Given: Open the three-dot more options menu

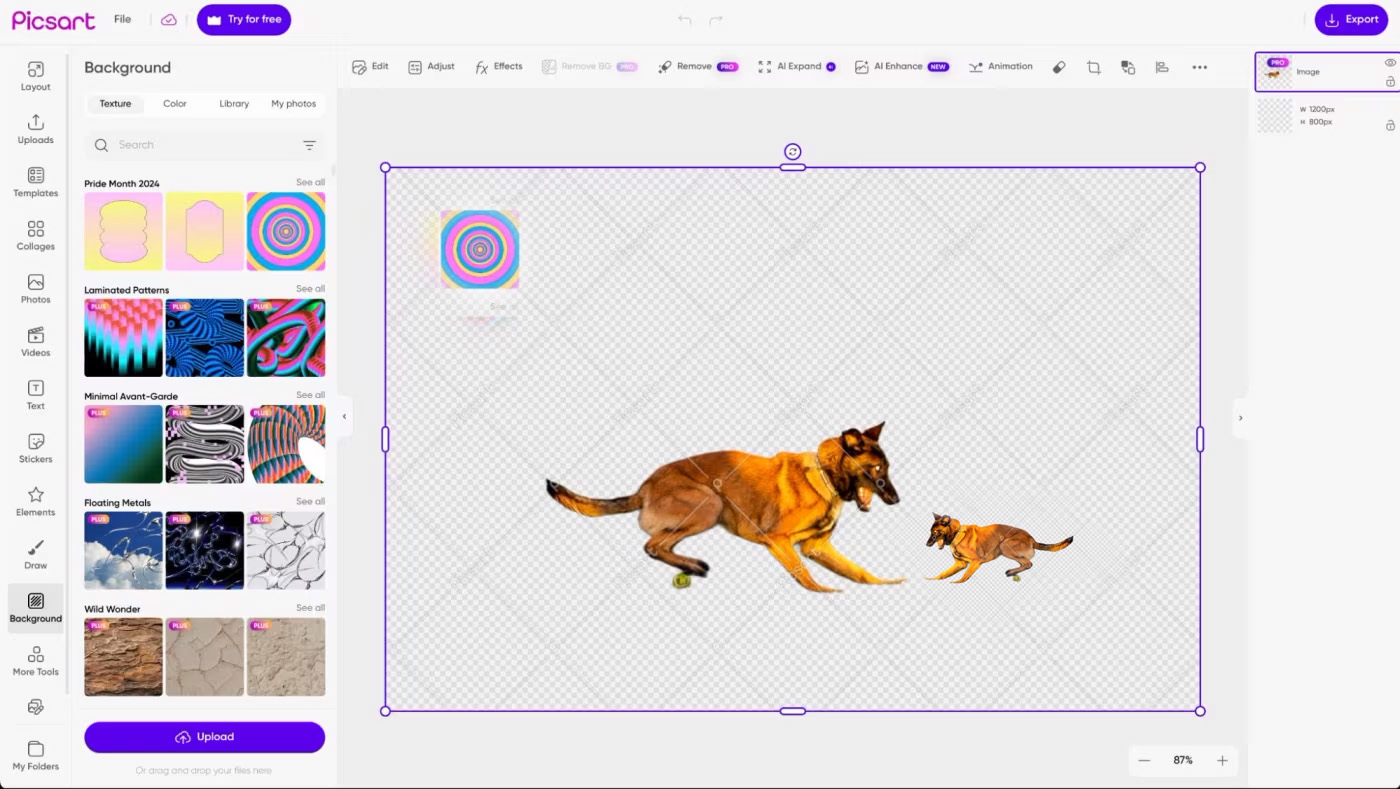Looking at the screenshot, I should tap(1199, 67).
